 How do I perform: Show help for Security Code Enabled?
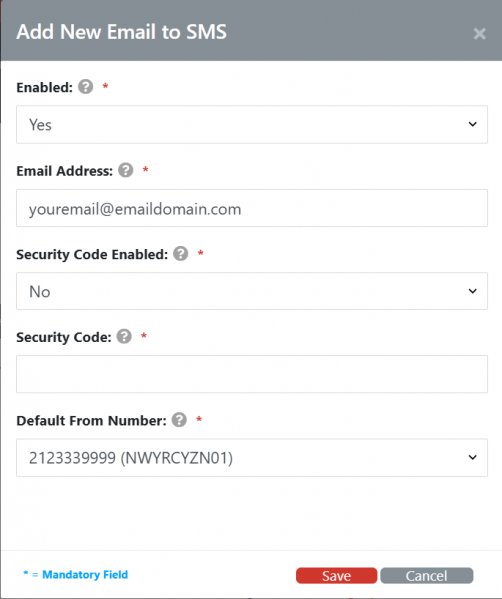click(x=181, y=253)
